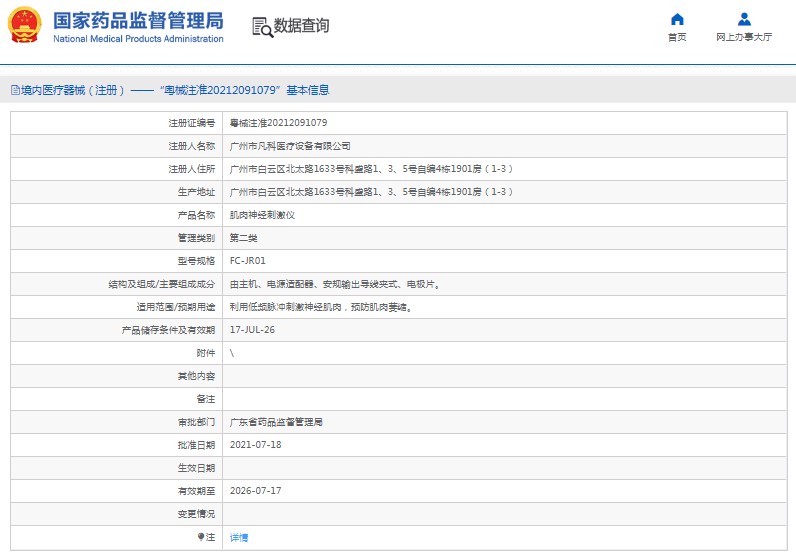Select registrant 广州市凡科医疗设备有限公司
Screen dimensions: 796x556
click(x=290, y=146)
